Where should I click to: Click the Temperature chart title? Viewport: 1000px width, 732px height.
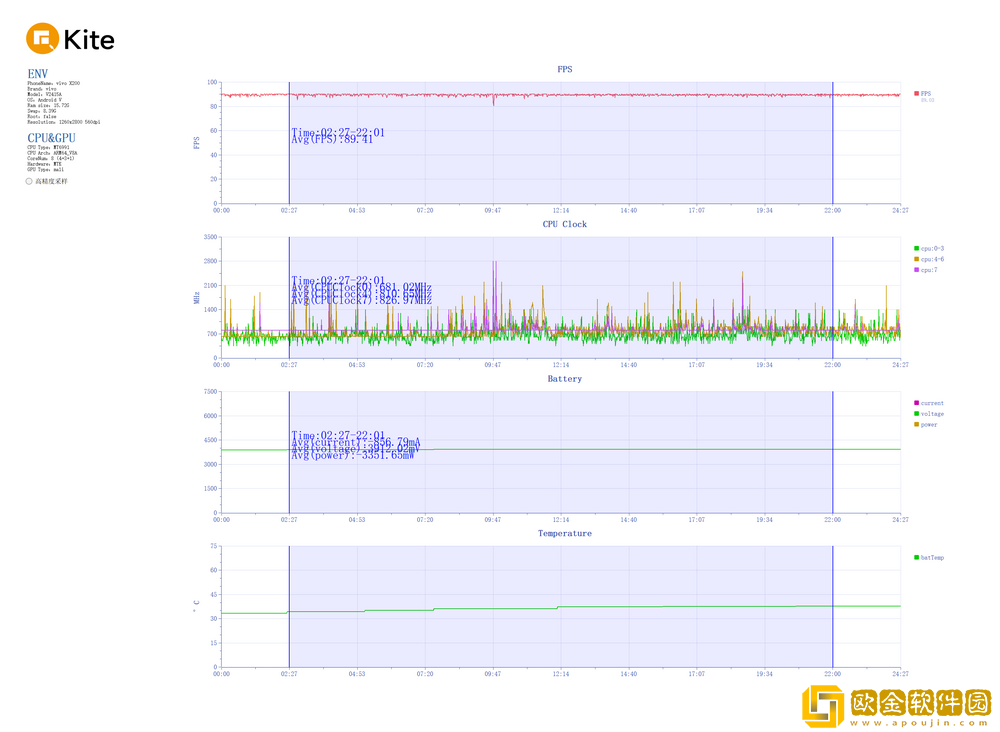(x=565, y=533)
